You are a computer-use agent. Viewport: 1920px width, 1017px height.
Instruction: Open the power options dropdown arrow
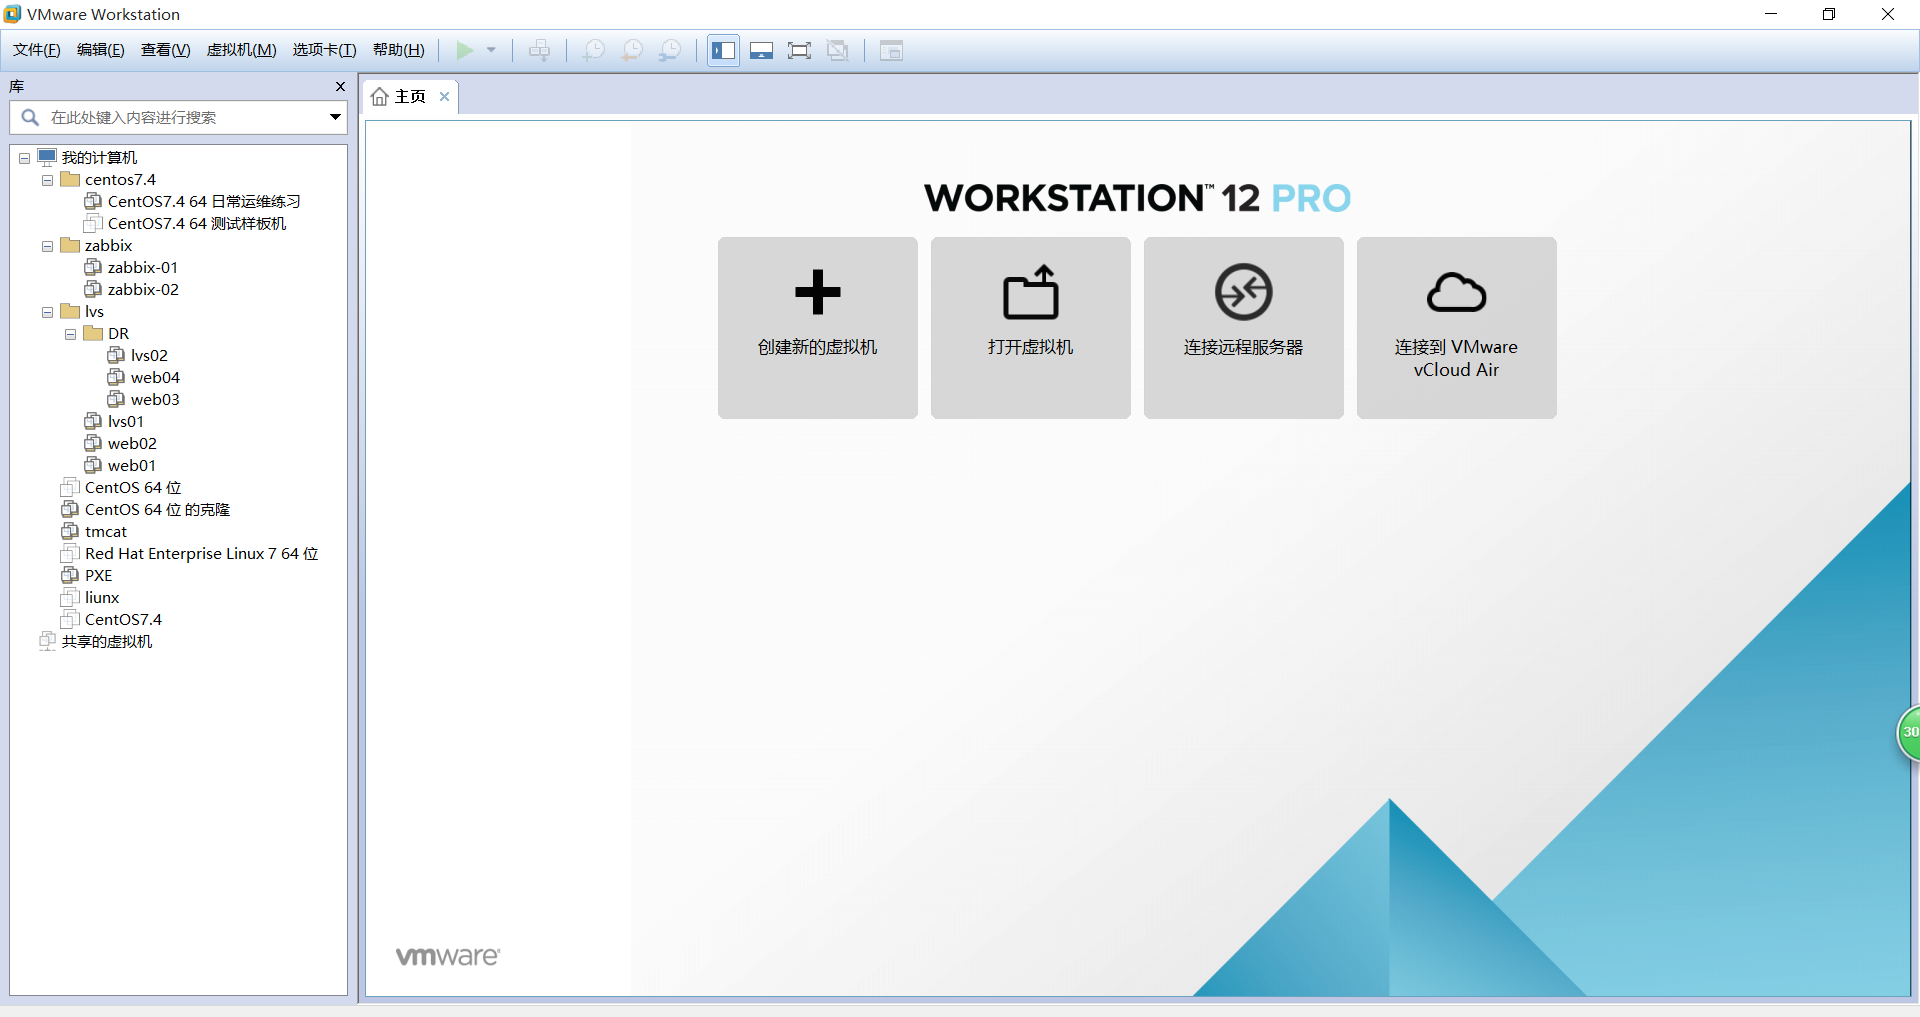click(x=491, y=50)
